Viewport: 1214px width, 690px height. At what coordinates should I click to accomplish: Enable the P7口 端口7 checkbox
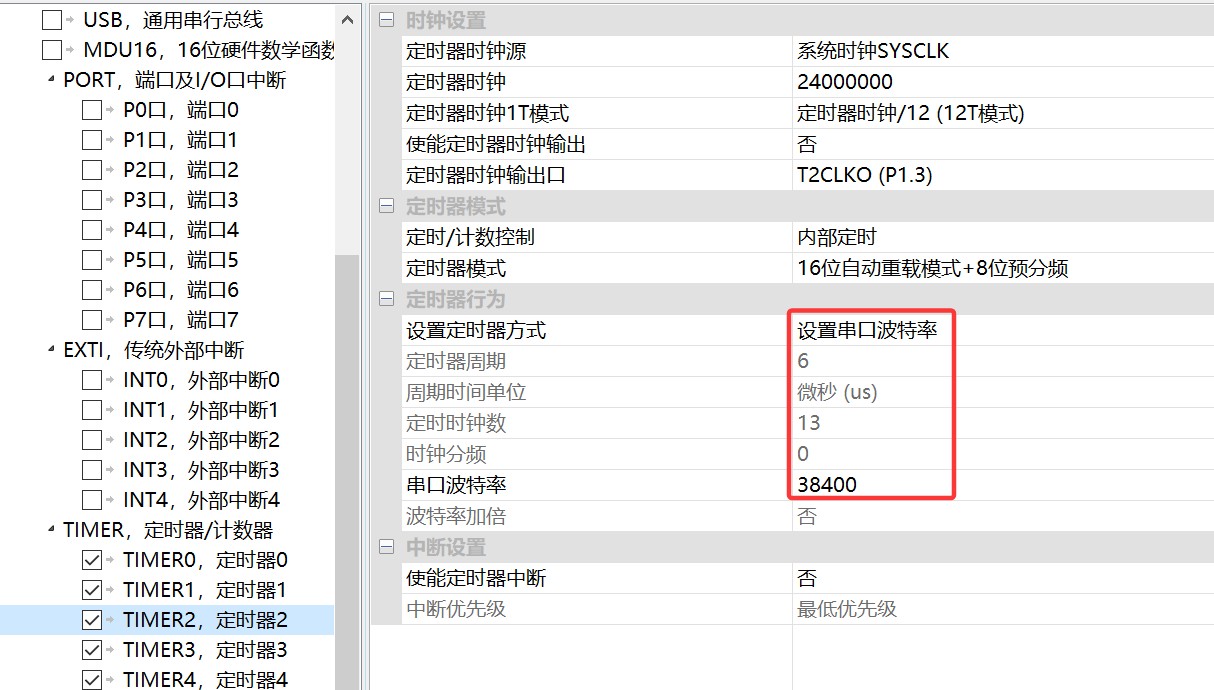(92, 320)
